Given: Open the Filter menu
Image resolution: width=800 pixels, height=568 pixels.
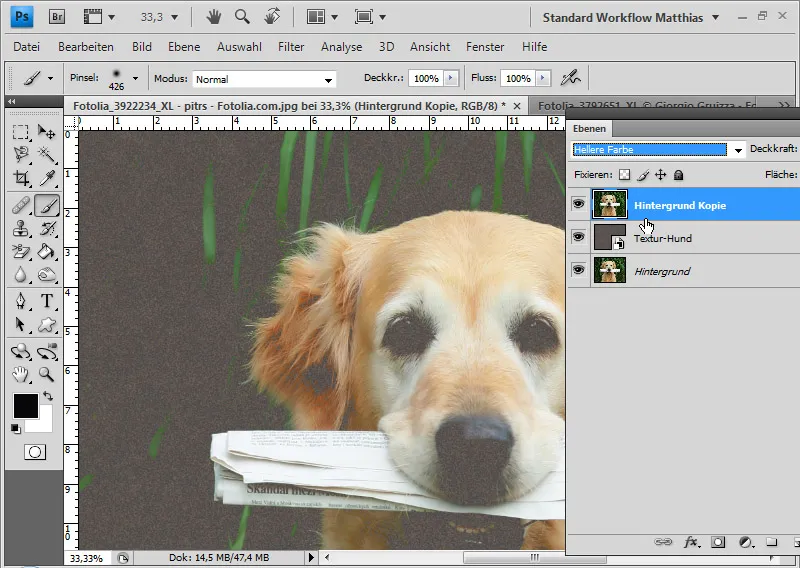Looking at the screenshot, I should pos(291,47).
